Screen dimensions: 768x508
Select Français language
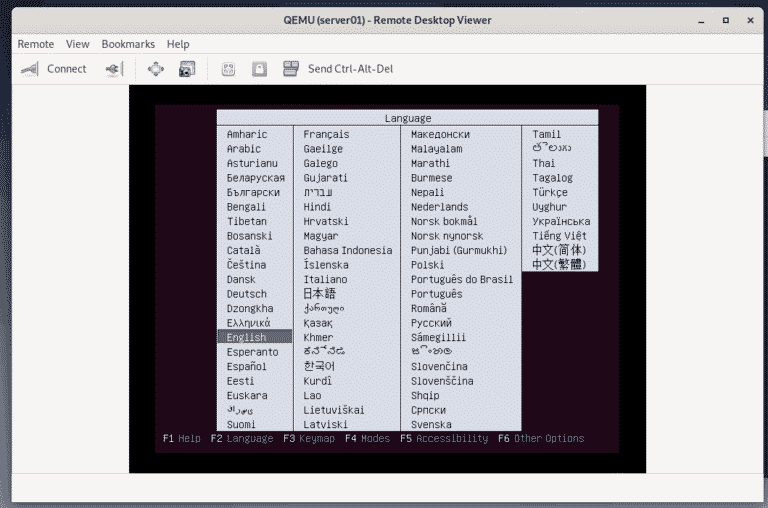(x=326, y=134)
